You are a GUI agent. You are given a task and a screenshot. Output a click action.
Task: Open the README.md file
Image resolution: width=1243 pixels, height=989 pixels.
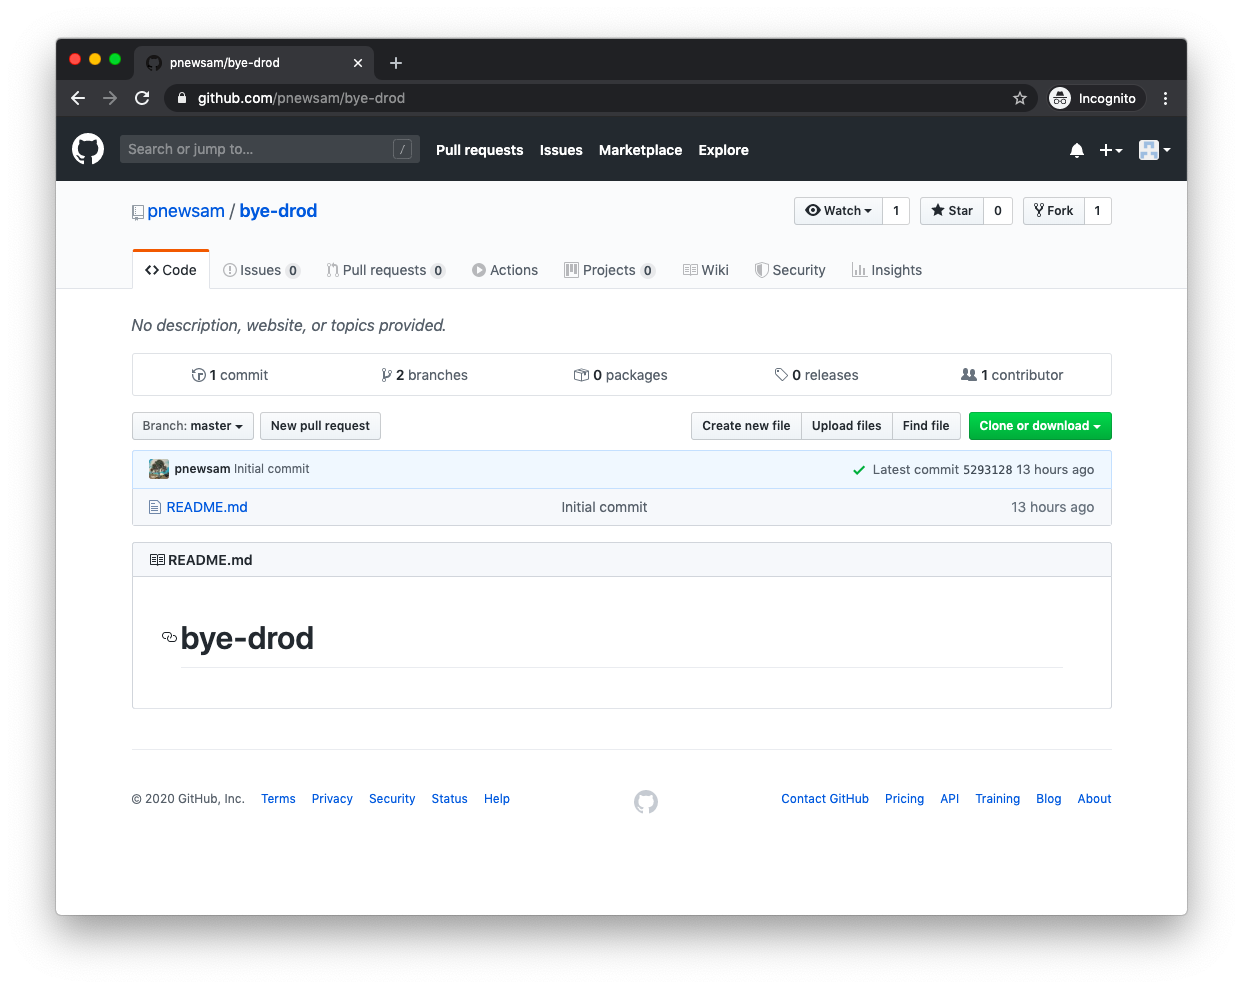point(207,507)
